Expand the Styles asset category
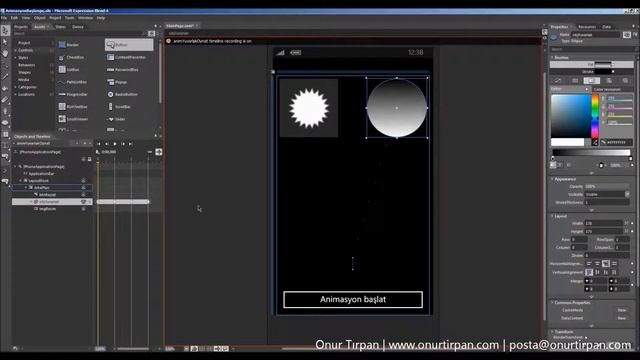This screenshot has height=360, width=640. tap(16, 58)
